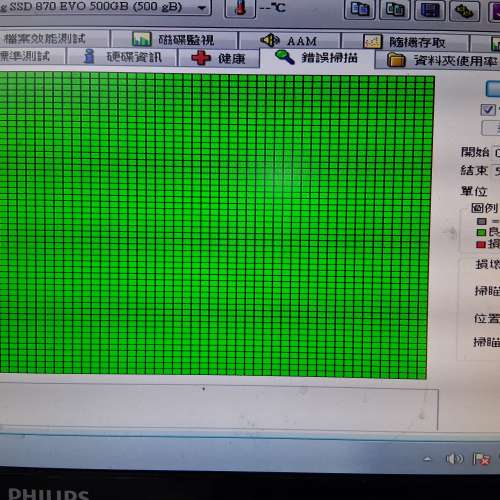The height and width of the screenshot is (500, 500).
Task: Click the 開始 start position field
Action: tap(497, 153)
